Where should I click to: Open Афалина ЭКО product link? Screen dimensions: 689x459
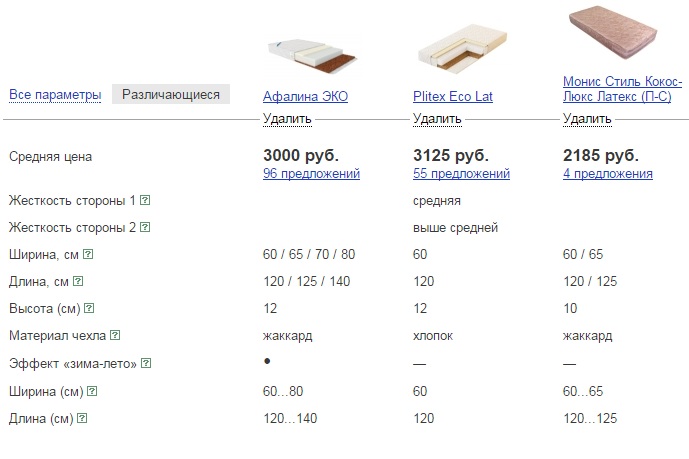[x=305, y=97]
